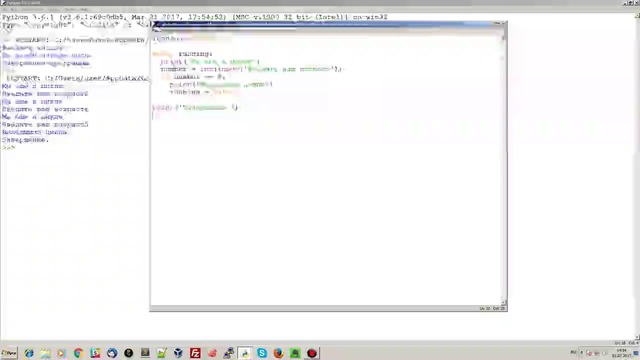Open the colorful S app taskbar icon
The height and width of the screenshot is (360, 640).
point(95,353)
